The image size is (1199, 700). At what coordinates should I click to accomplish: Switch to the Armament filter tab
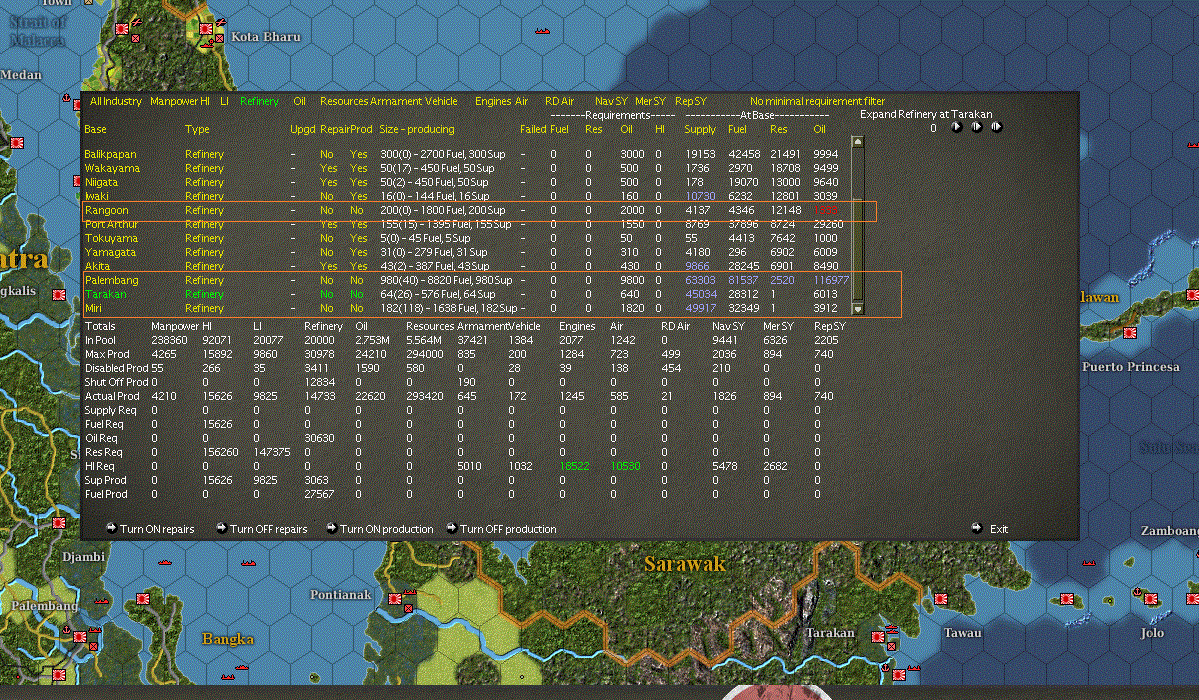[x=395, y=101]
